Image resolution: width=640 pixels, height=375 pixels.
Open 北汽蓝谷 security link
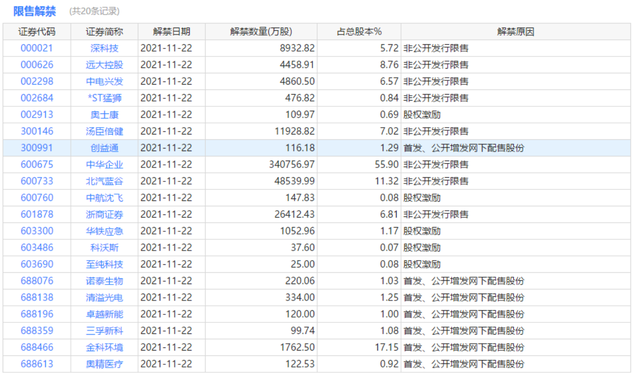click(x=104, y=181)
